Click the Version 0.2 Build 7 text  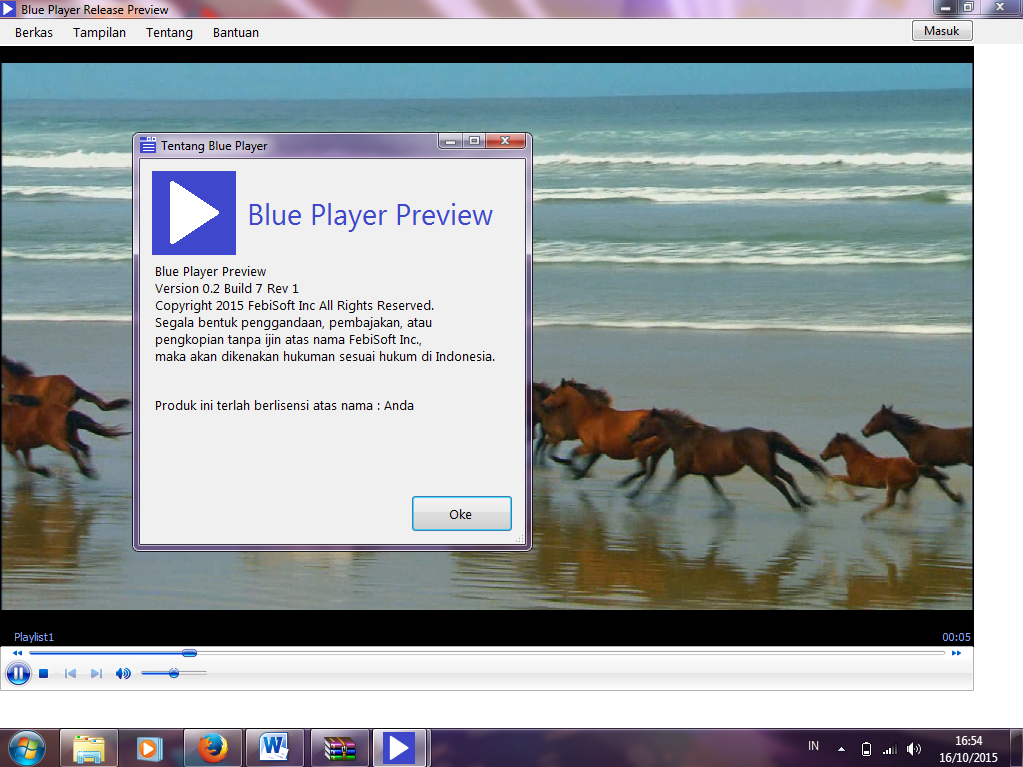coord(226,288)
